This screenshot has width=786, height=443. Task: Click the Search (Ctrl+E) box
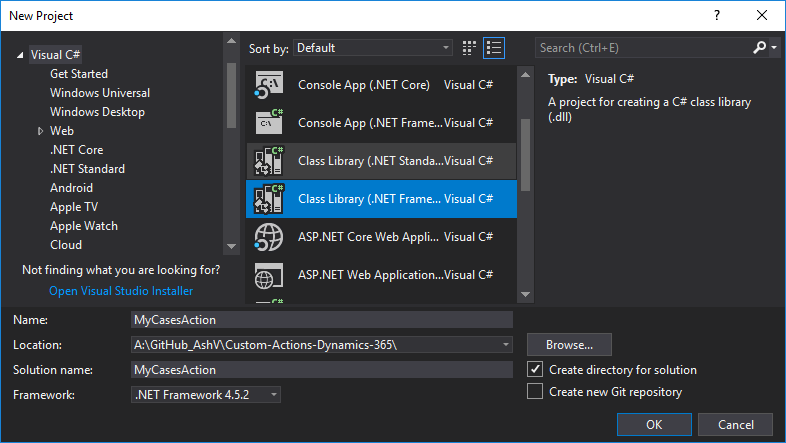pyautogui.click(x=644, y=48)
